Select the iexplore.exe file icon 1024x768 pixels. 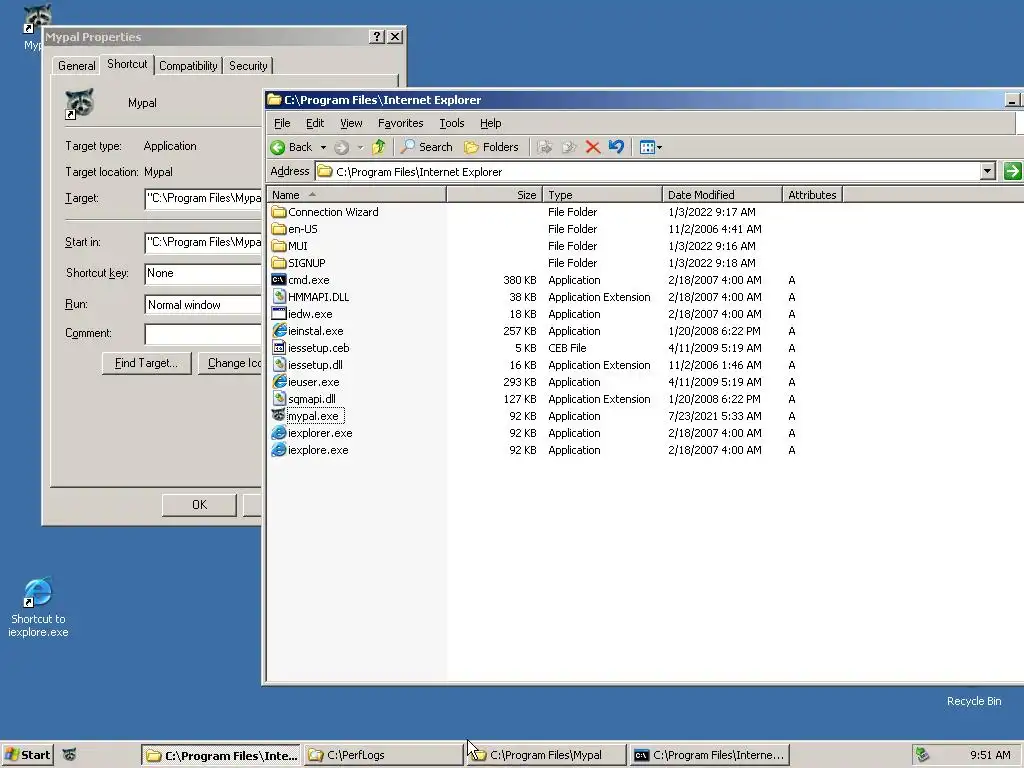point(279,450)
